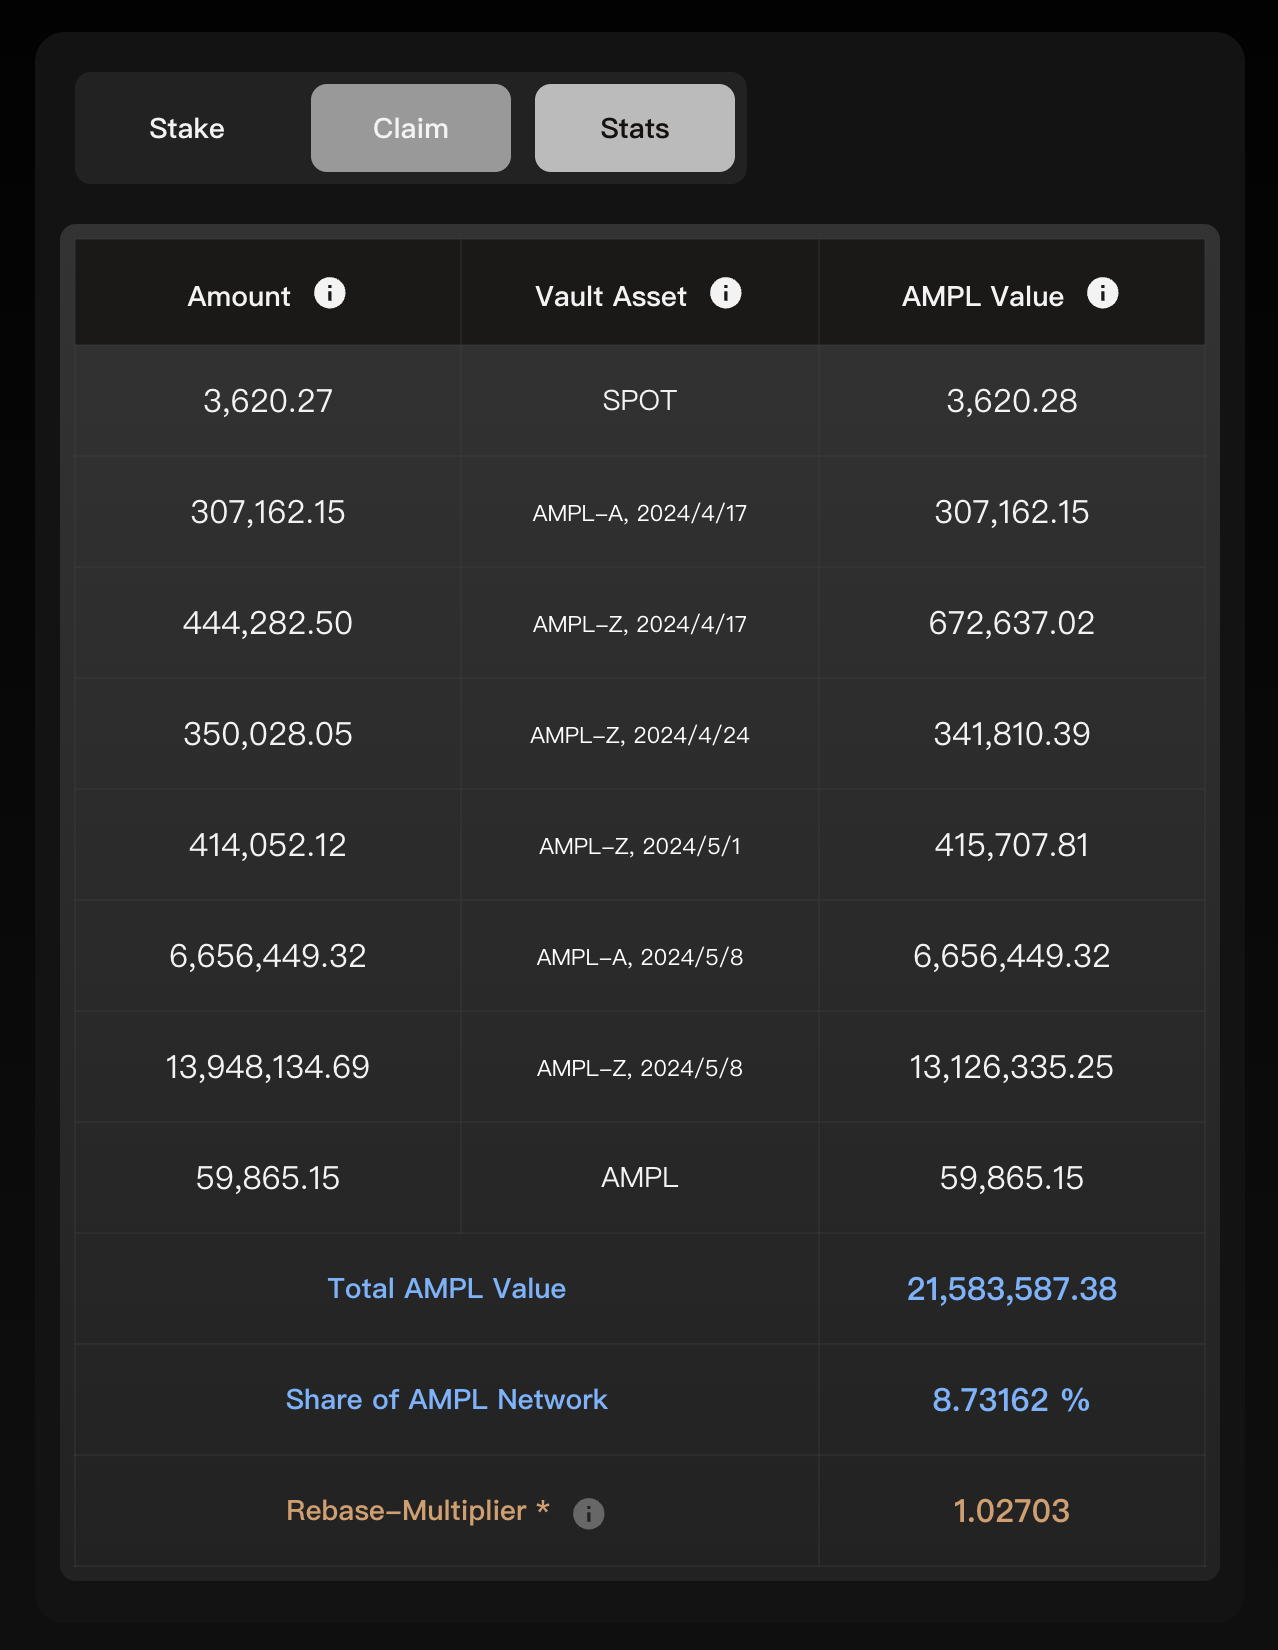This screenshot has width=1278, height=1650.
Task: Click the AMPL-Z, 2024/4/24 asset entry
Action: point(639,735)
